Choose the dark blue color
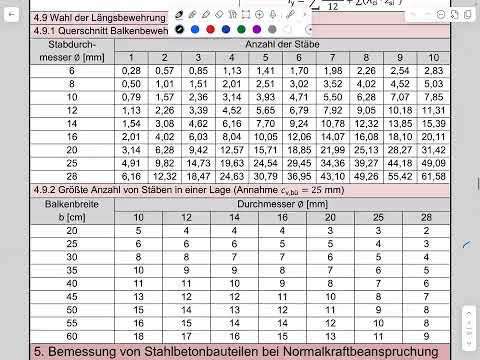The width and height of the screenshot is (480, 360). coord(226,29)
